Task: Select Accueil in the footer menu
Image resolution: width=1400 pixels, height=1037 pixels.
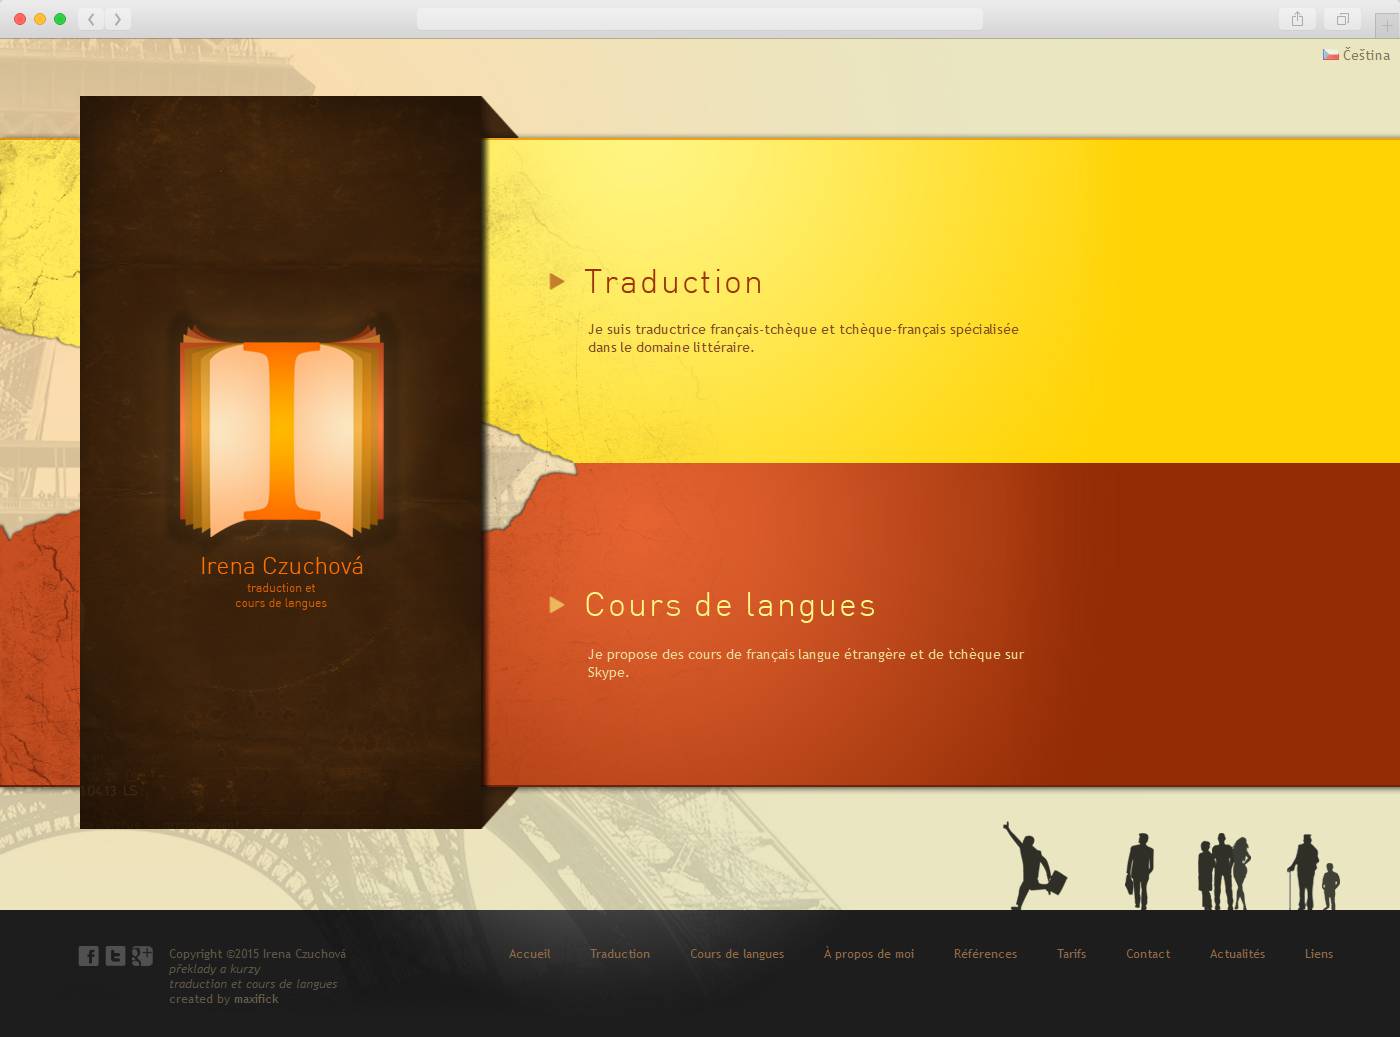Action: [x=529, y=954]
